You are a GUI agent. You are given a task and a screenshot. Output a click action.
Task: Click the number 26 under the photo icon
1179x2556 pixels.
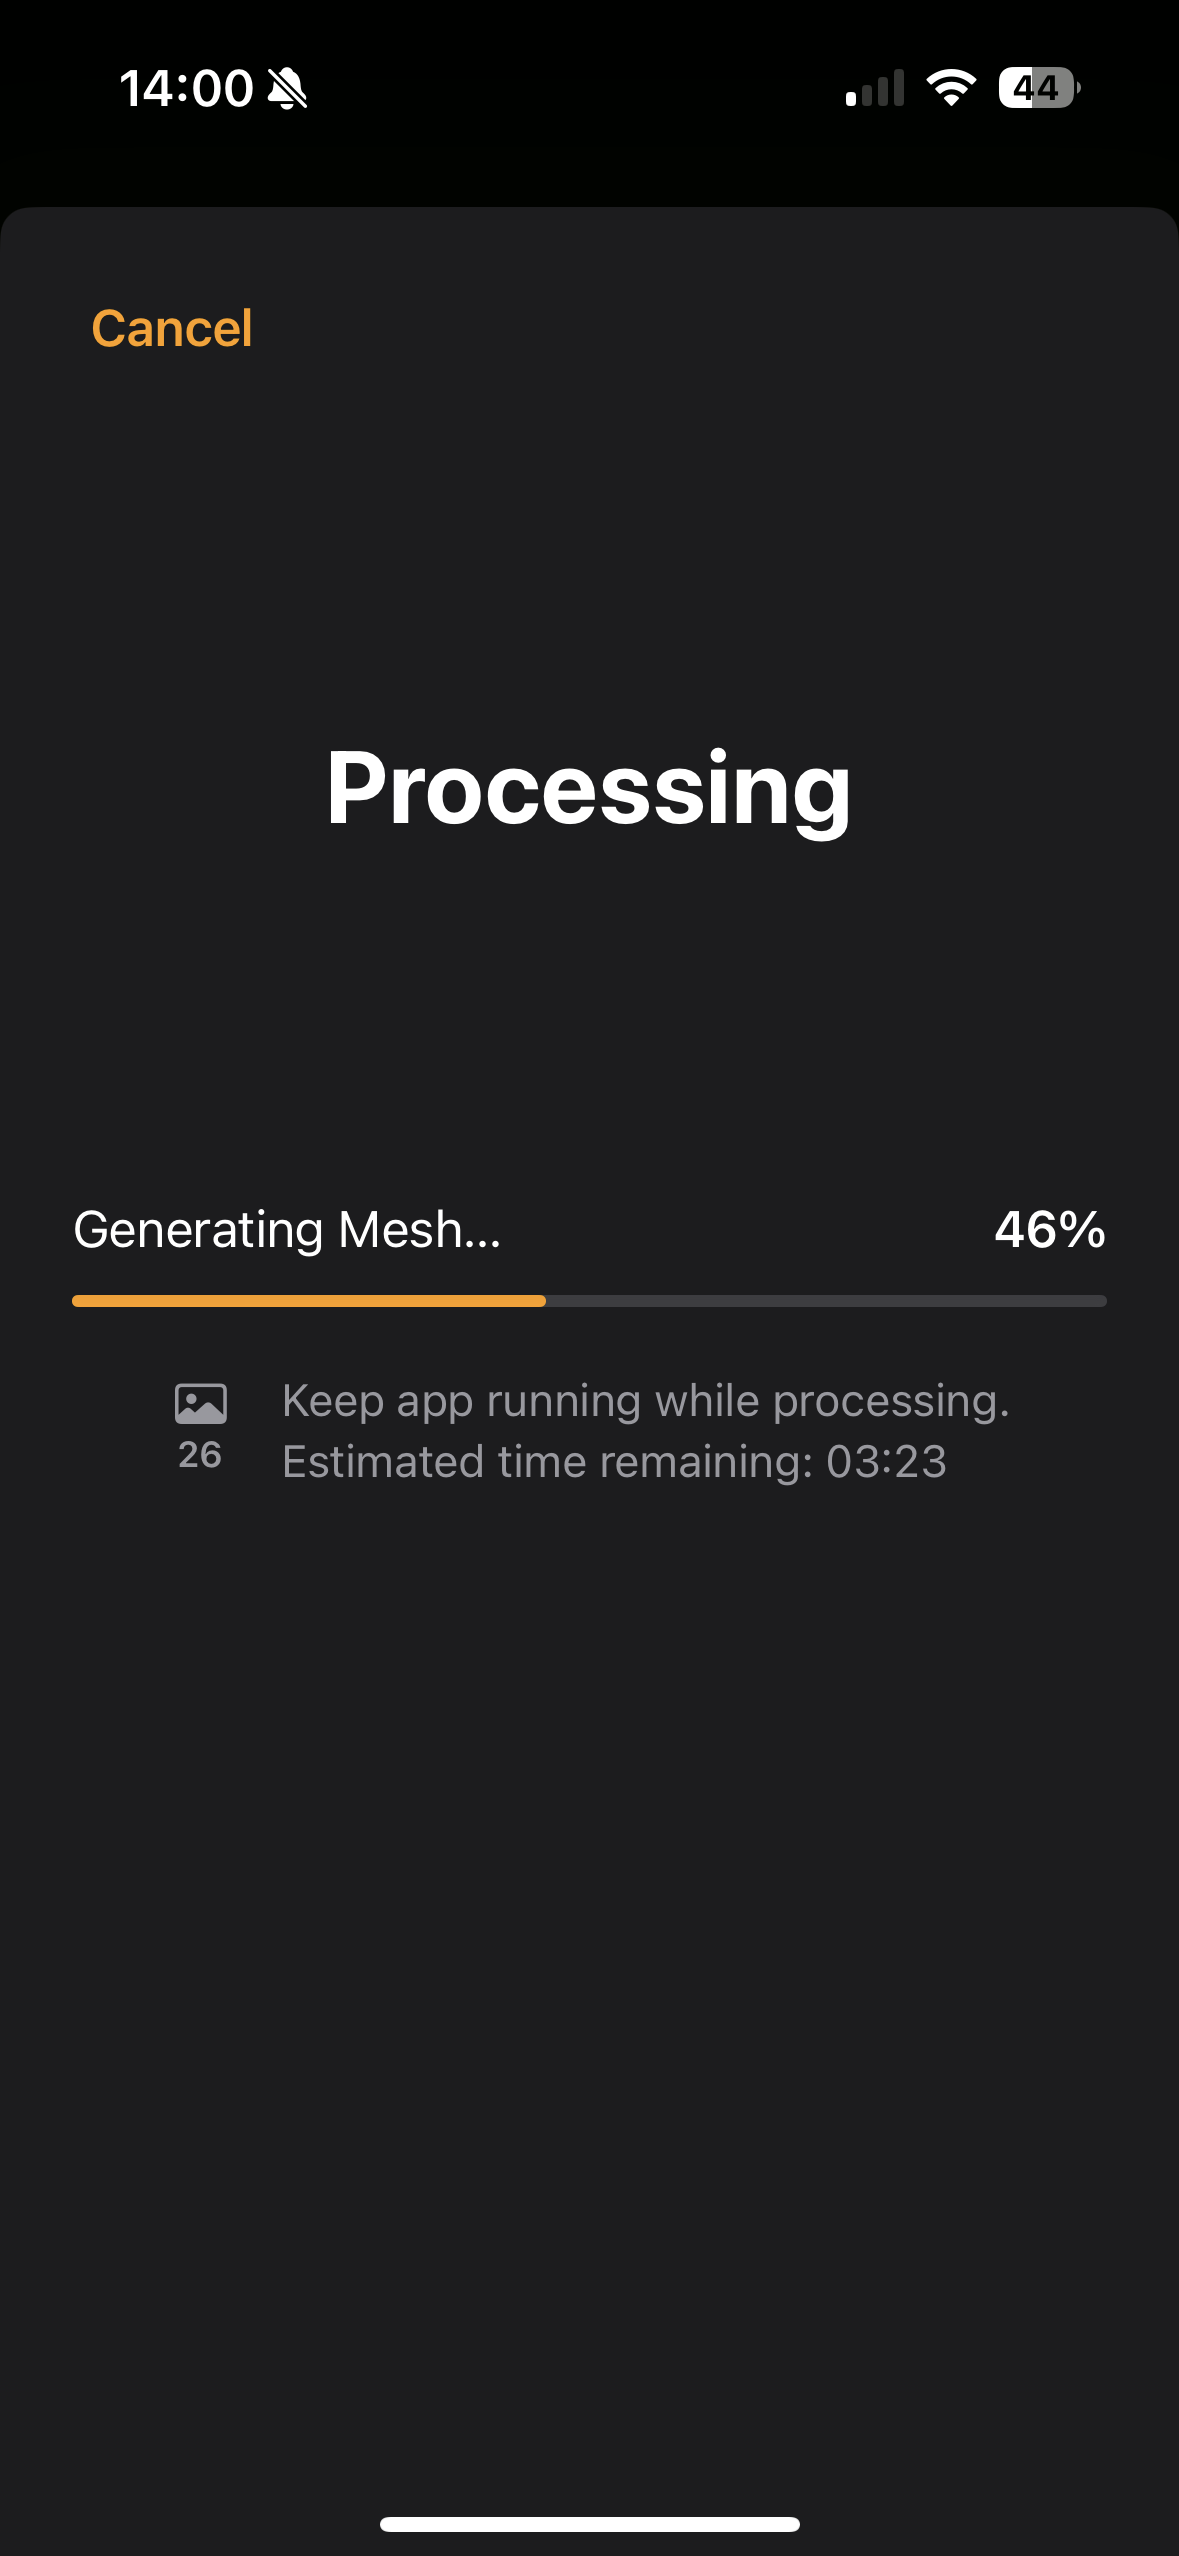200,1455
